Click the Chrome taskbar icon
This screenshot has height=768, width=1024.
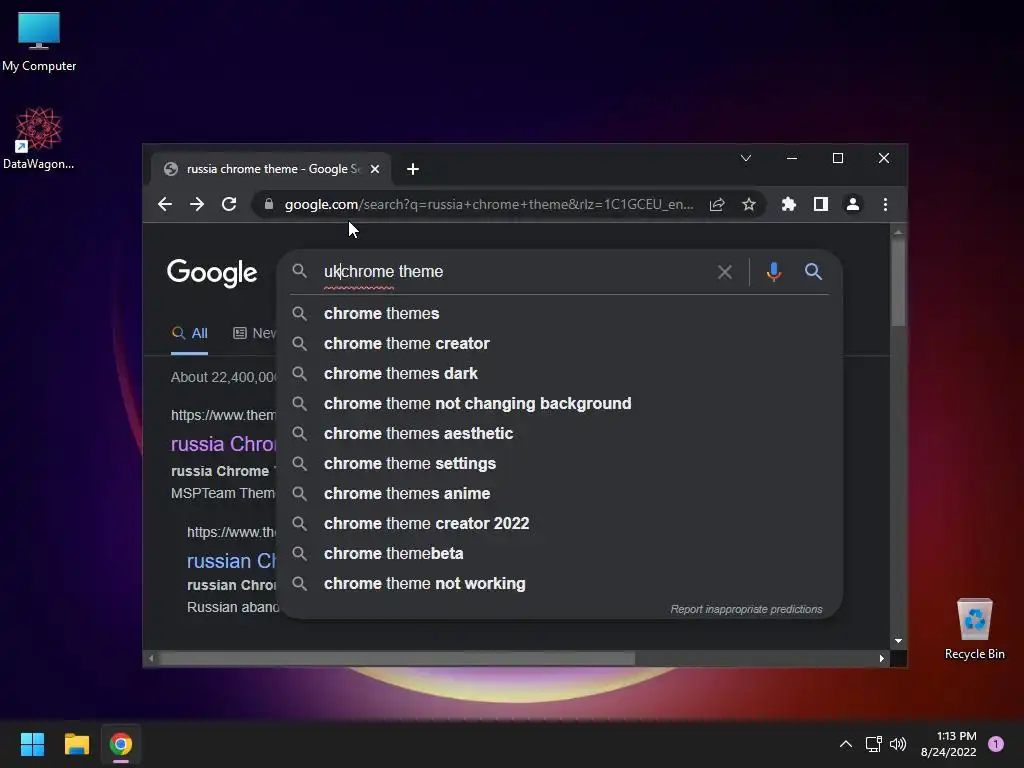coord(121,744)
